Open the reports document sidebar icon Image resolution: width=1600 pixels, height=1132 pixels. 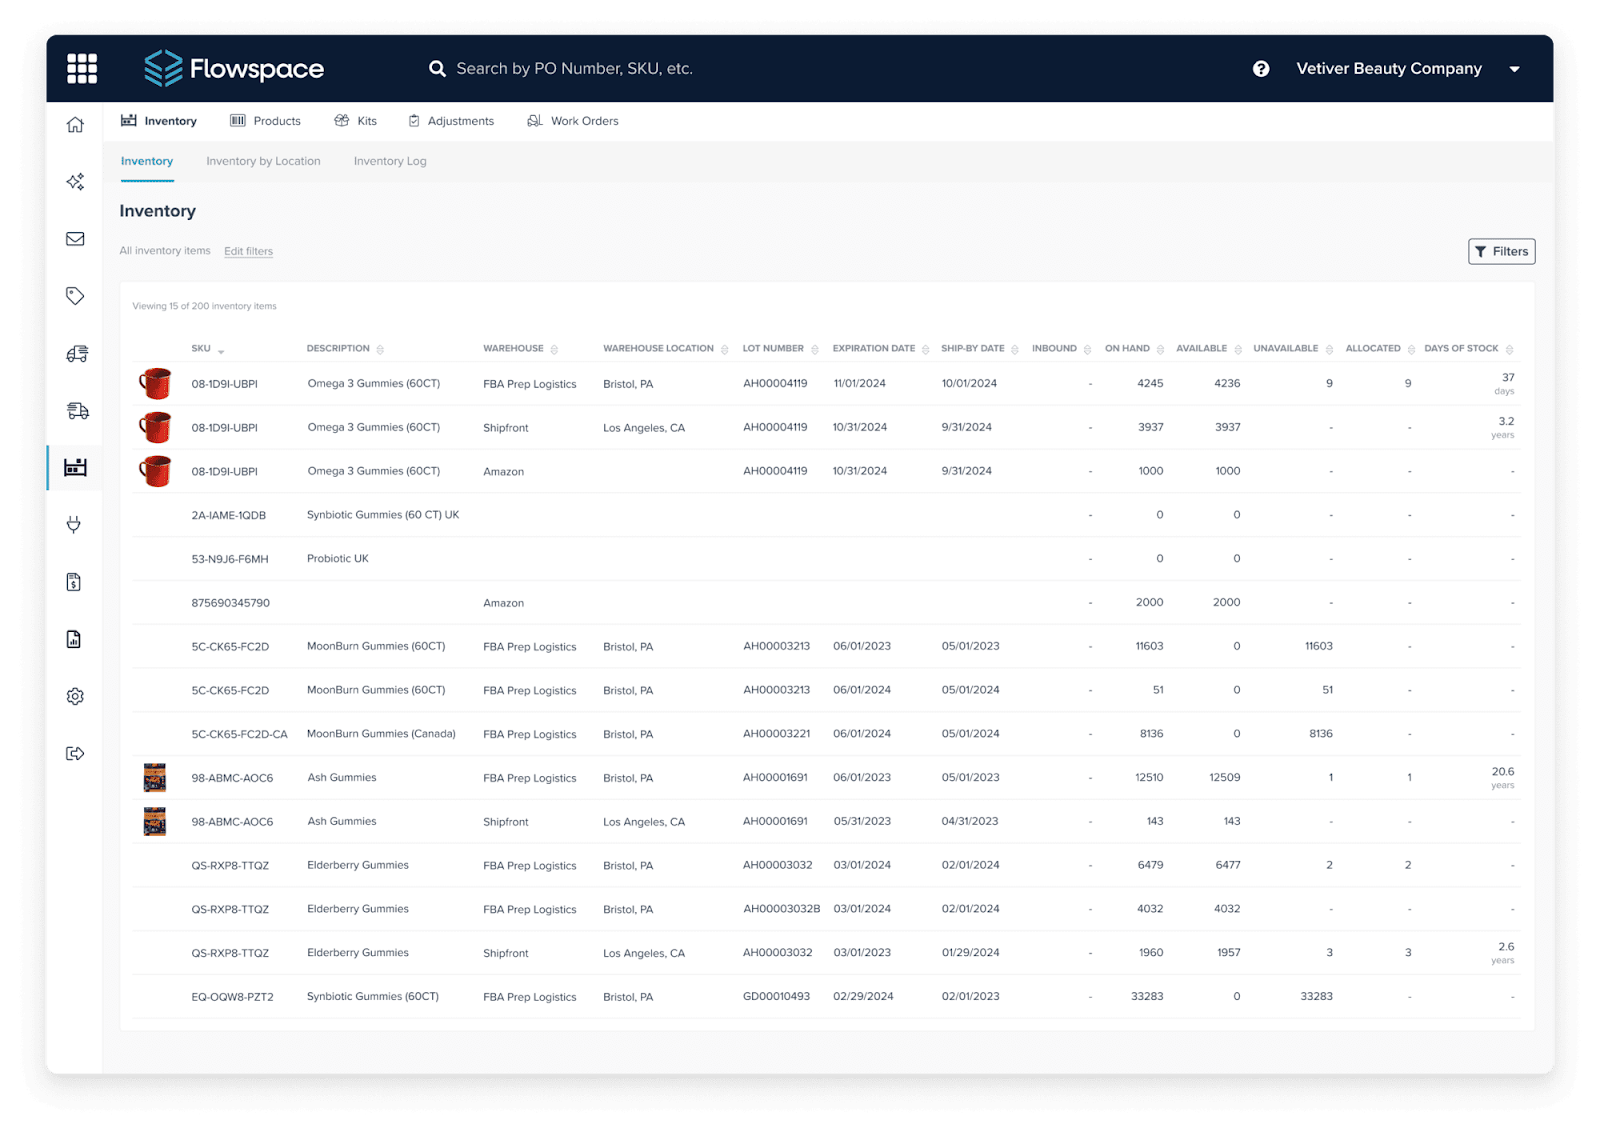click(74, 639)
